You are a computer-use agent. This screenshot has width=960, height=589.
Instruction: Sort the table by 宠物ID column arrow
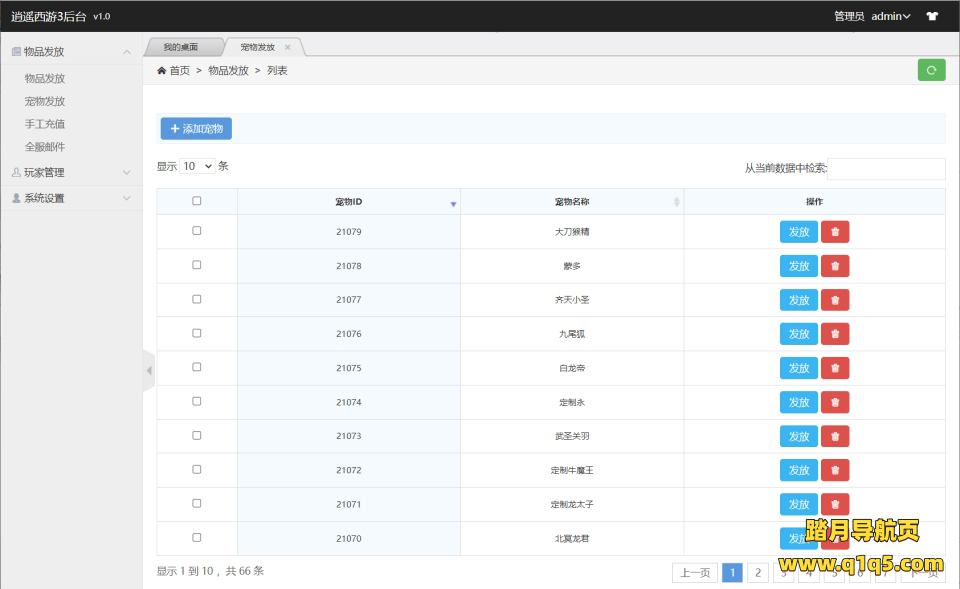tap(453, 203)
